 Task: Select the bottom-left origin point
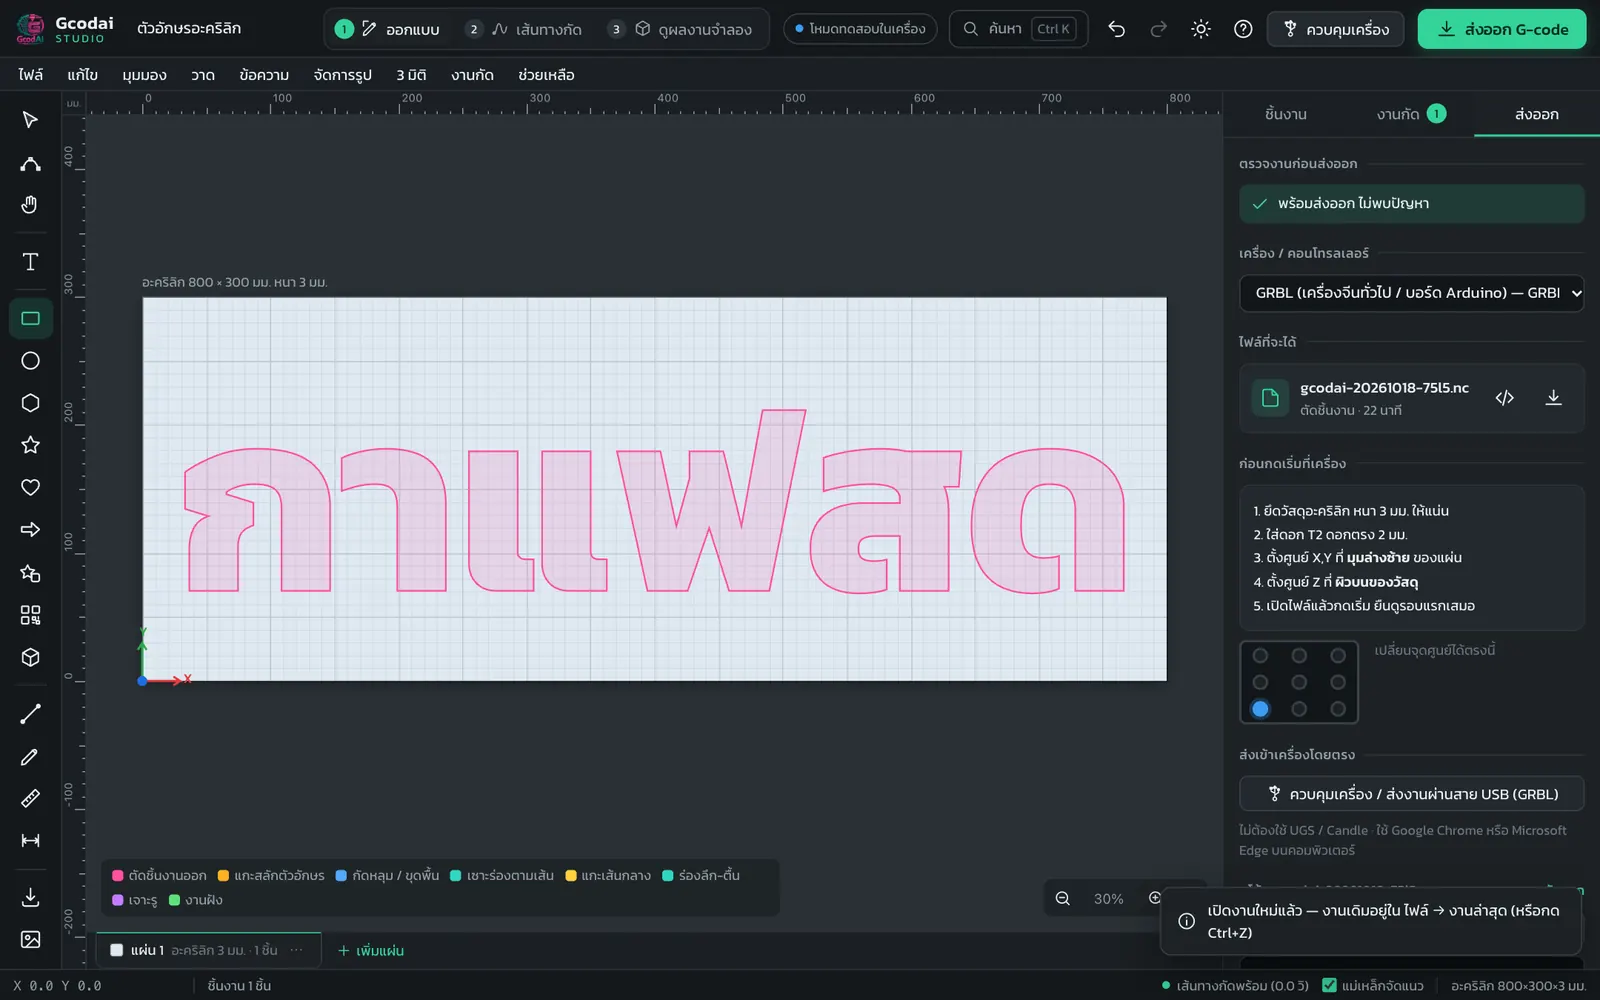pyautogui.click(x=1260, y=709)
